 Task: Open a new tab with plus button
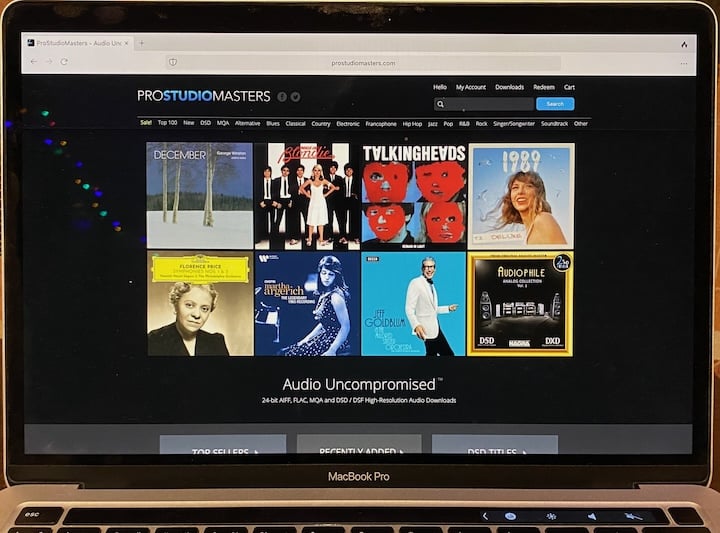point(142,43)
